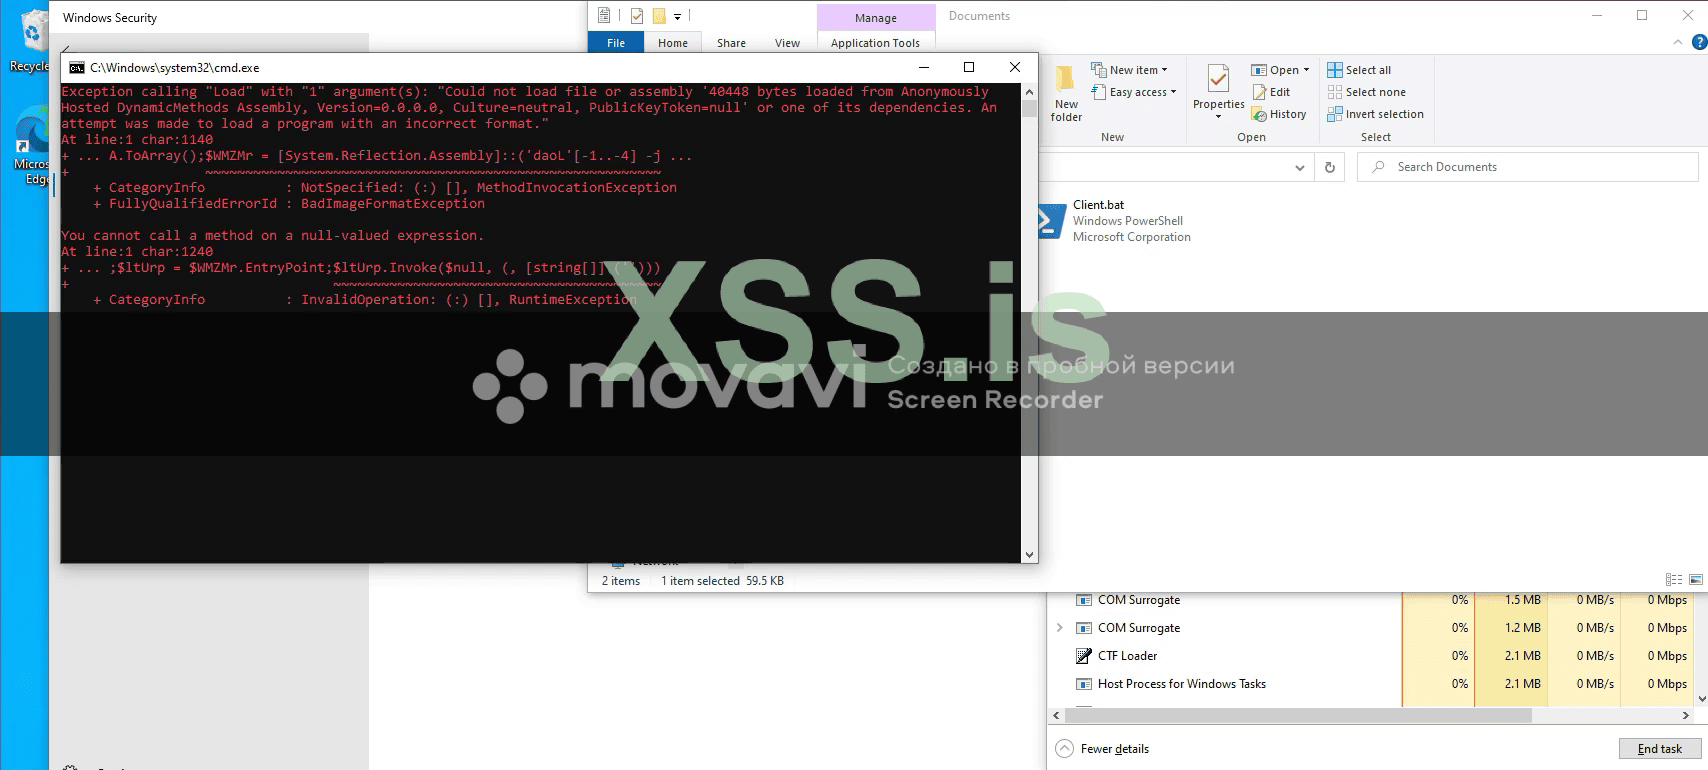The height and width of the screenshot is (770, 1708).
Task: Focus the Search Documents field
Action: pos(1528,167)
